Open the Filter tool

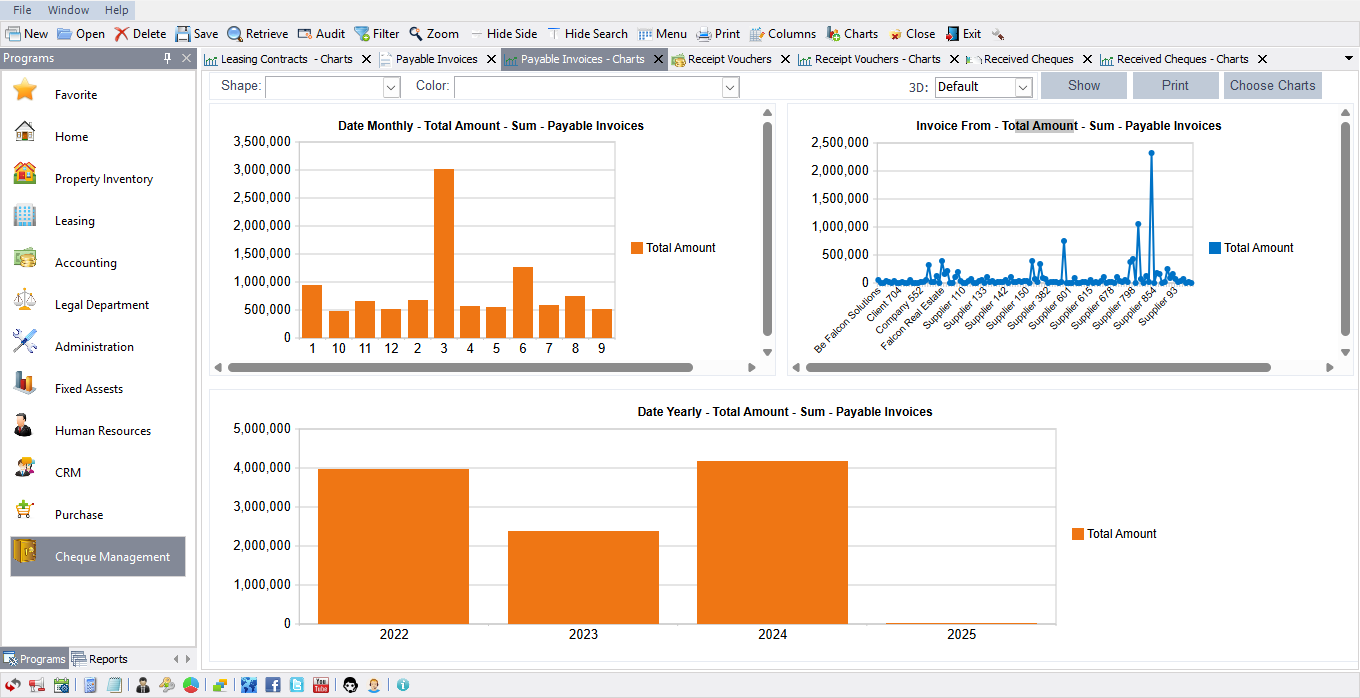[377, 33]
